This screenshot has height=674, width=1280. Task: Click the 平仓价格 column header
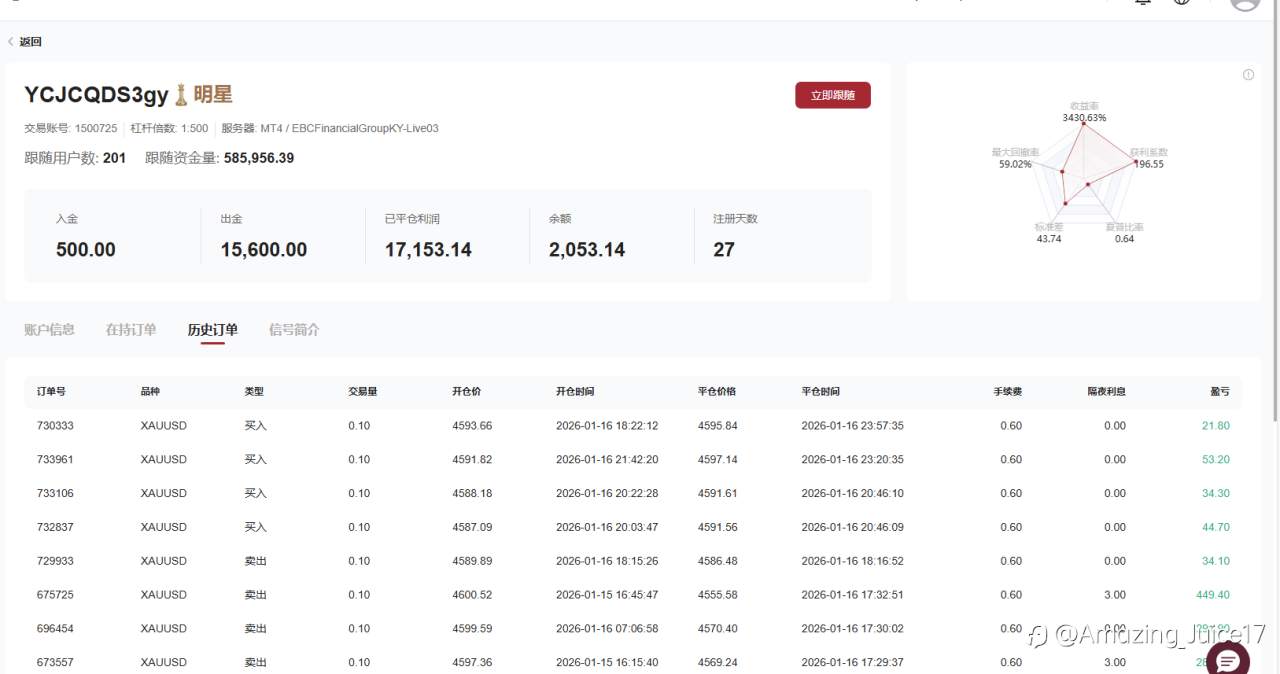pos(717,391)
